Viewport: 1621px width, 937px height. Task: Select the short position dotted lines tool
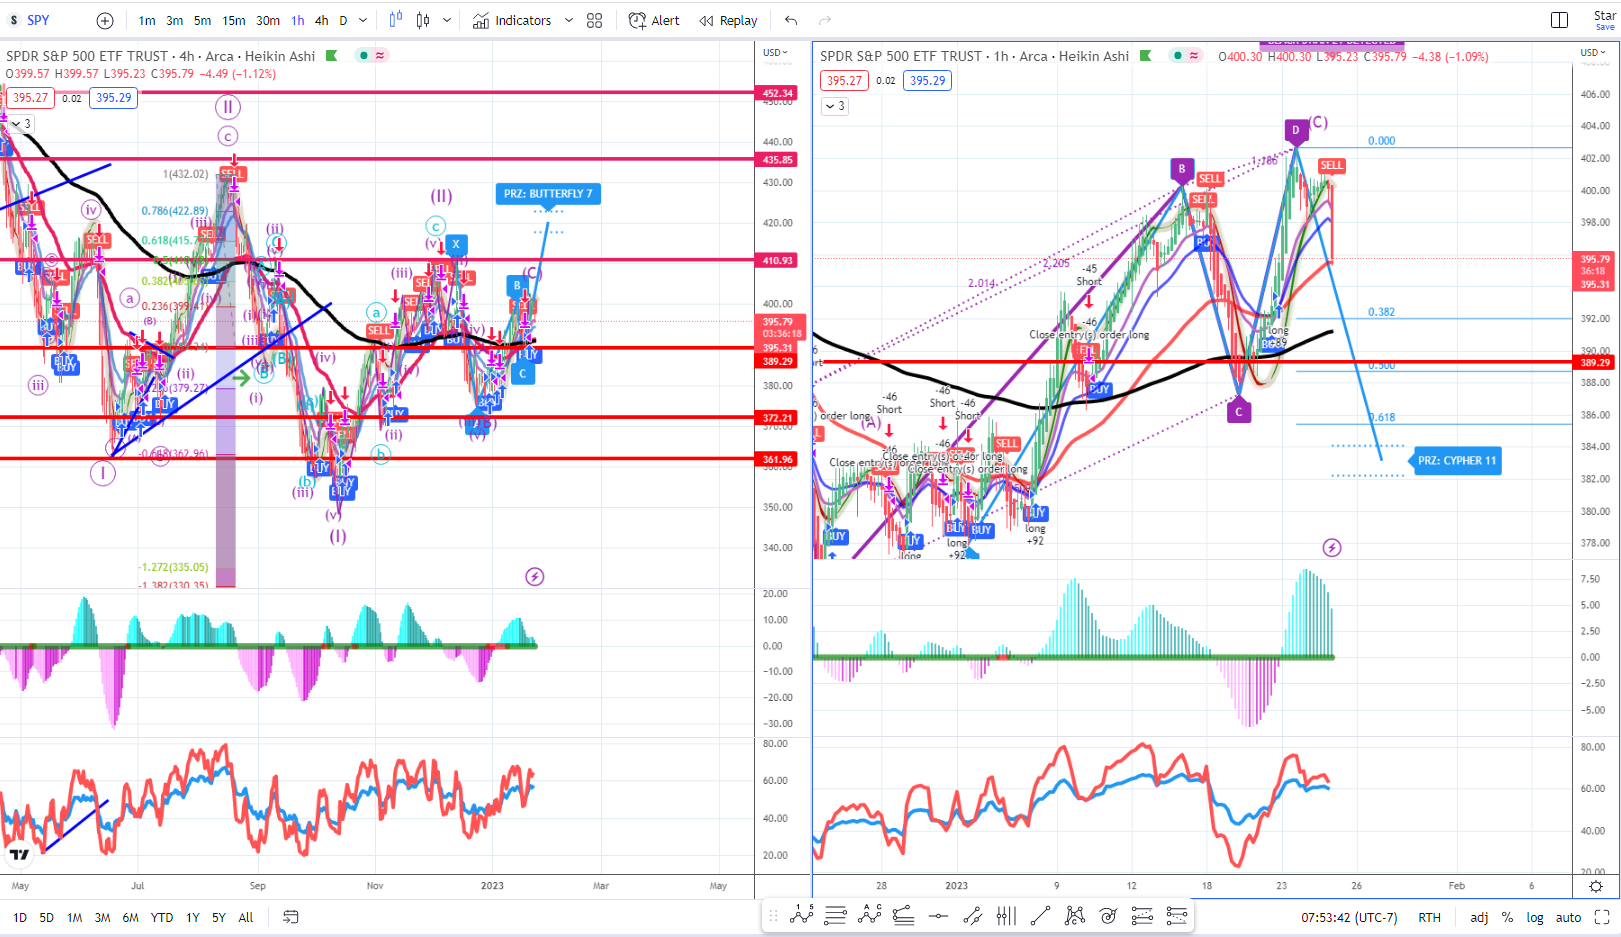pos(1177,915)
